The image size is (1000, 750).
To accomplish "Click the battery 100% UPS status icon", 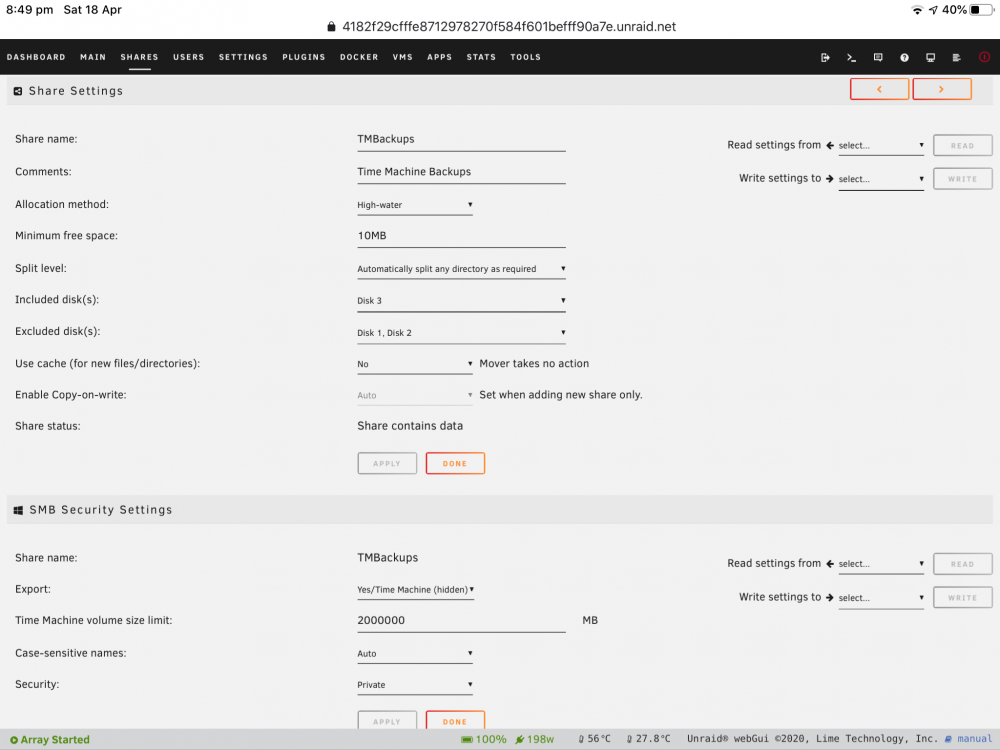I will click(483, 739).
